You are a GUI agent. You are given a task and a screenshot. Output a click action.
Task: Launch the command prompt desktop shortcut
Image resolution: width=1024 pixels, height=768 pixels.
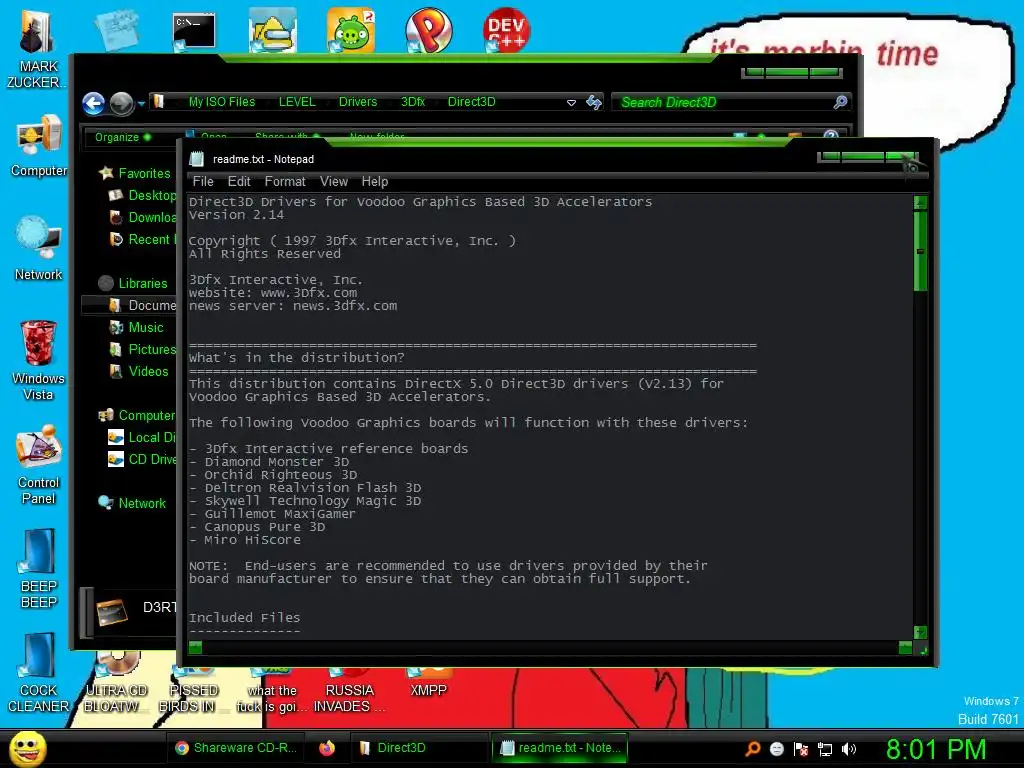click(x=193, y=31)
